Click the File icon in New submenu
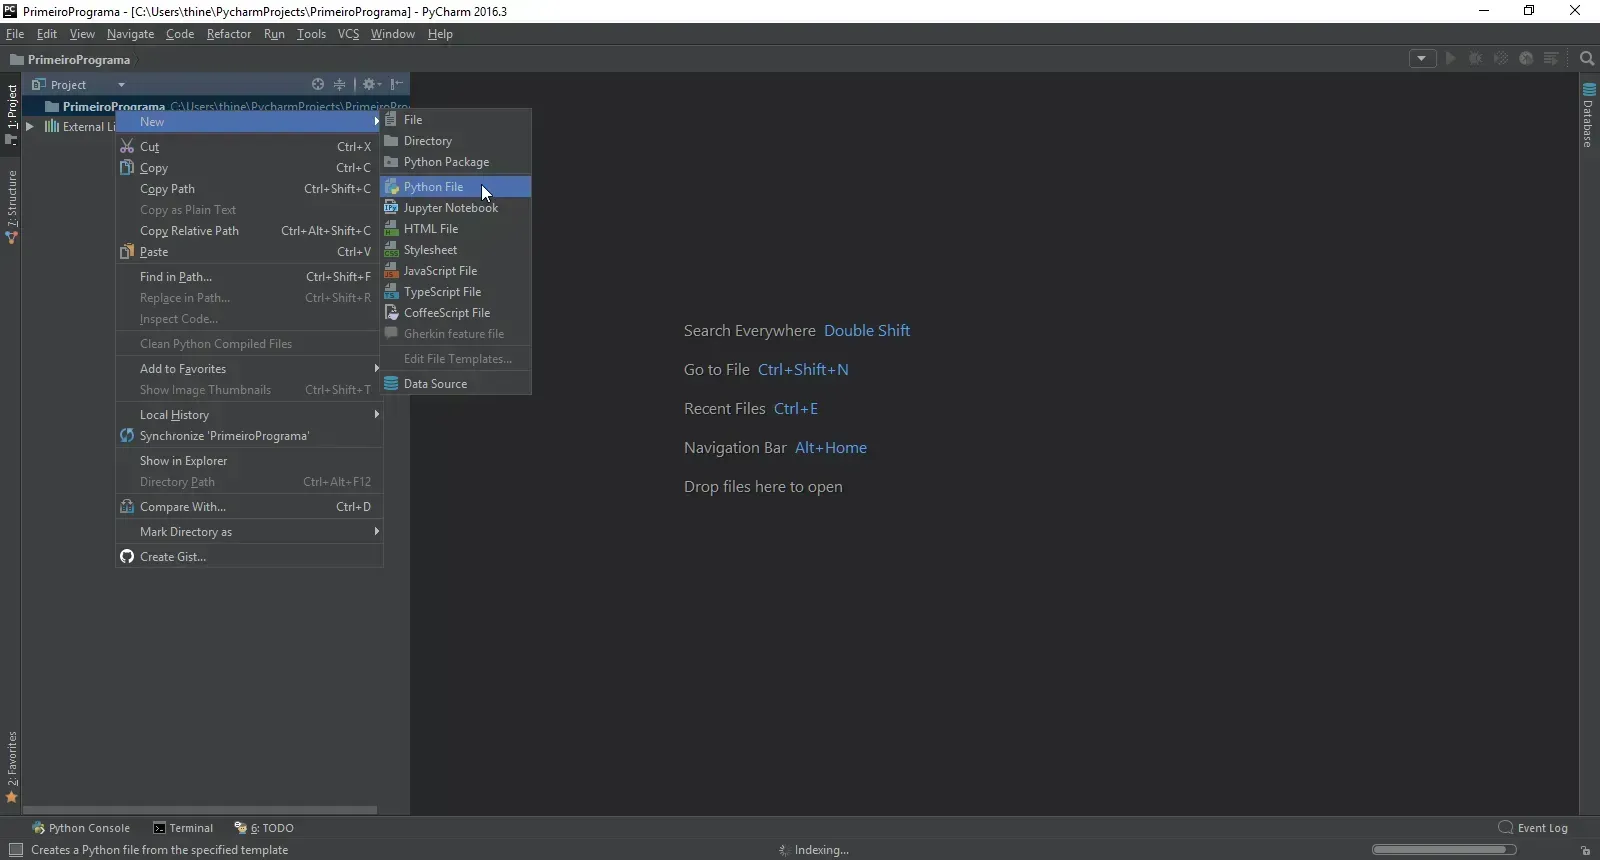1600x860 pixels. [392, 120]
